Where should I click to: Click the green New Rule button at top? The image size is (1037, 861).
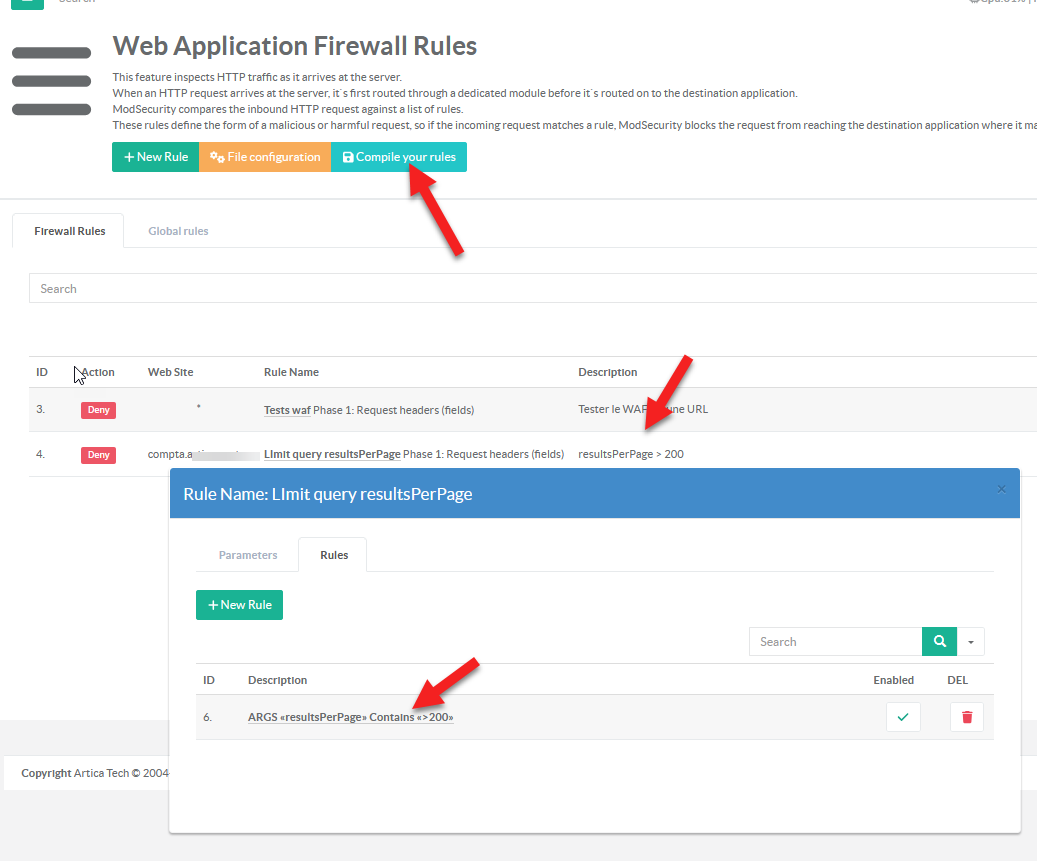(x=156, y=157)
